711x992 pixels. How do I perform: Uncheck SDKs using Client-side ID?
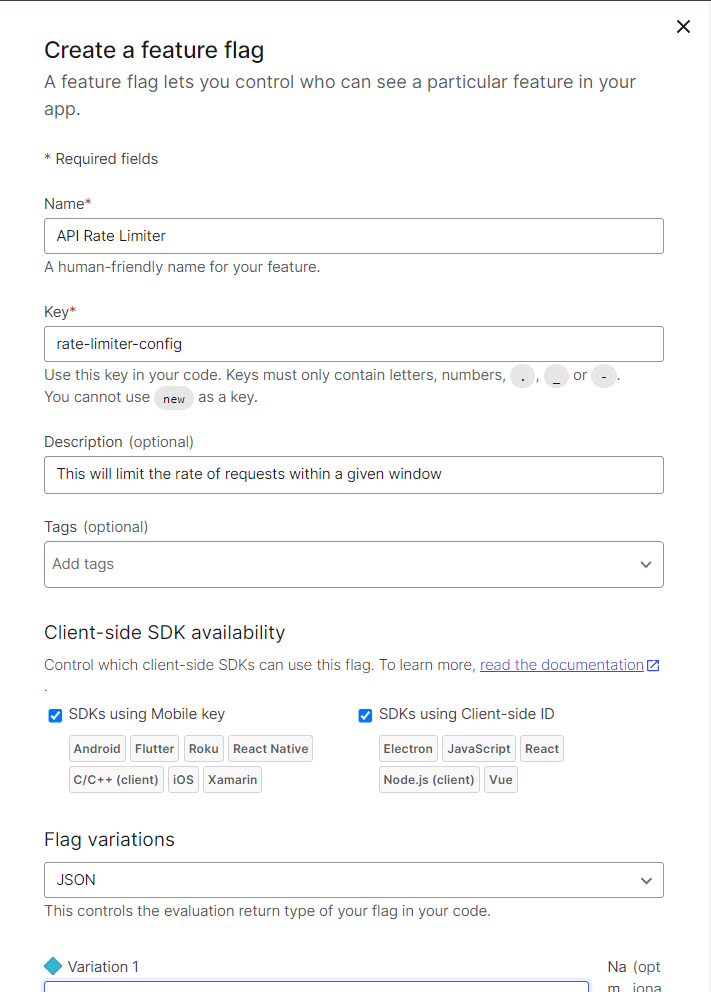click(x=365, y=716)
